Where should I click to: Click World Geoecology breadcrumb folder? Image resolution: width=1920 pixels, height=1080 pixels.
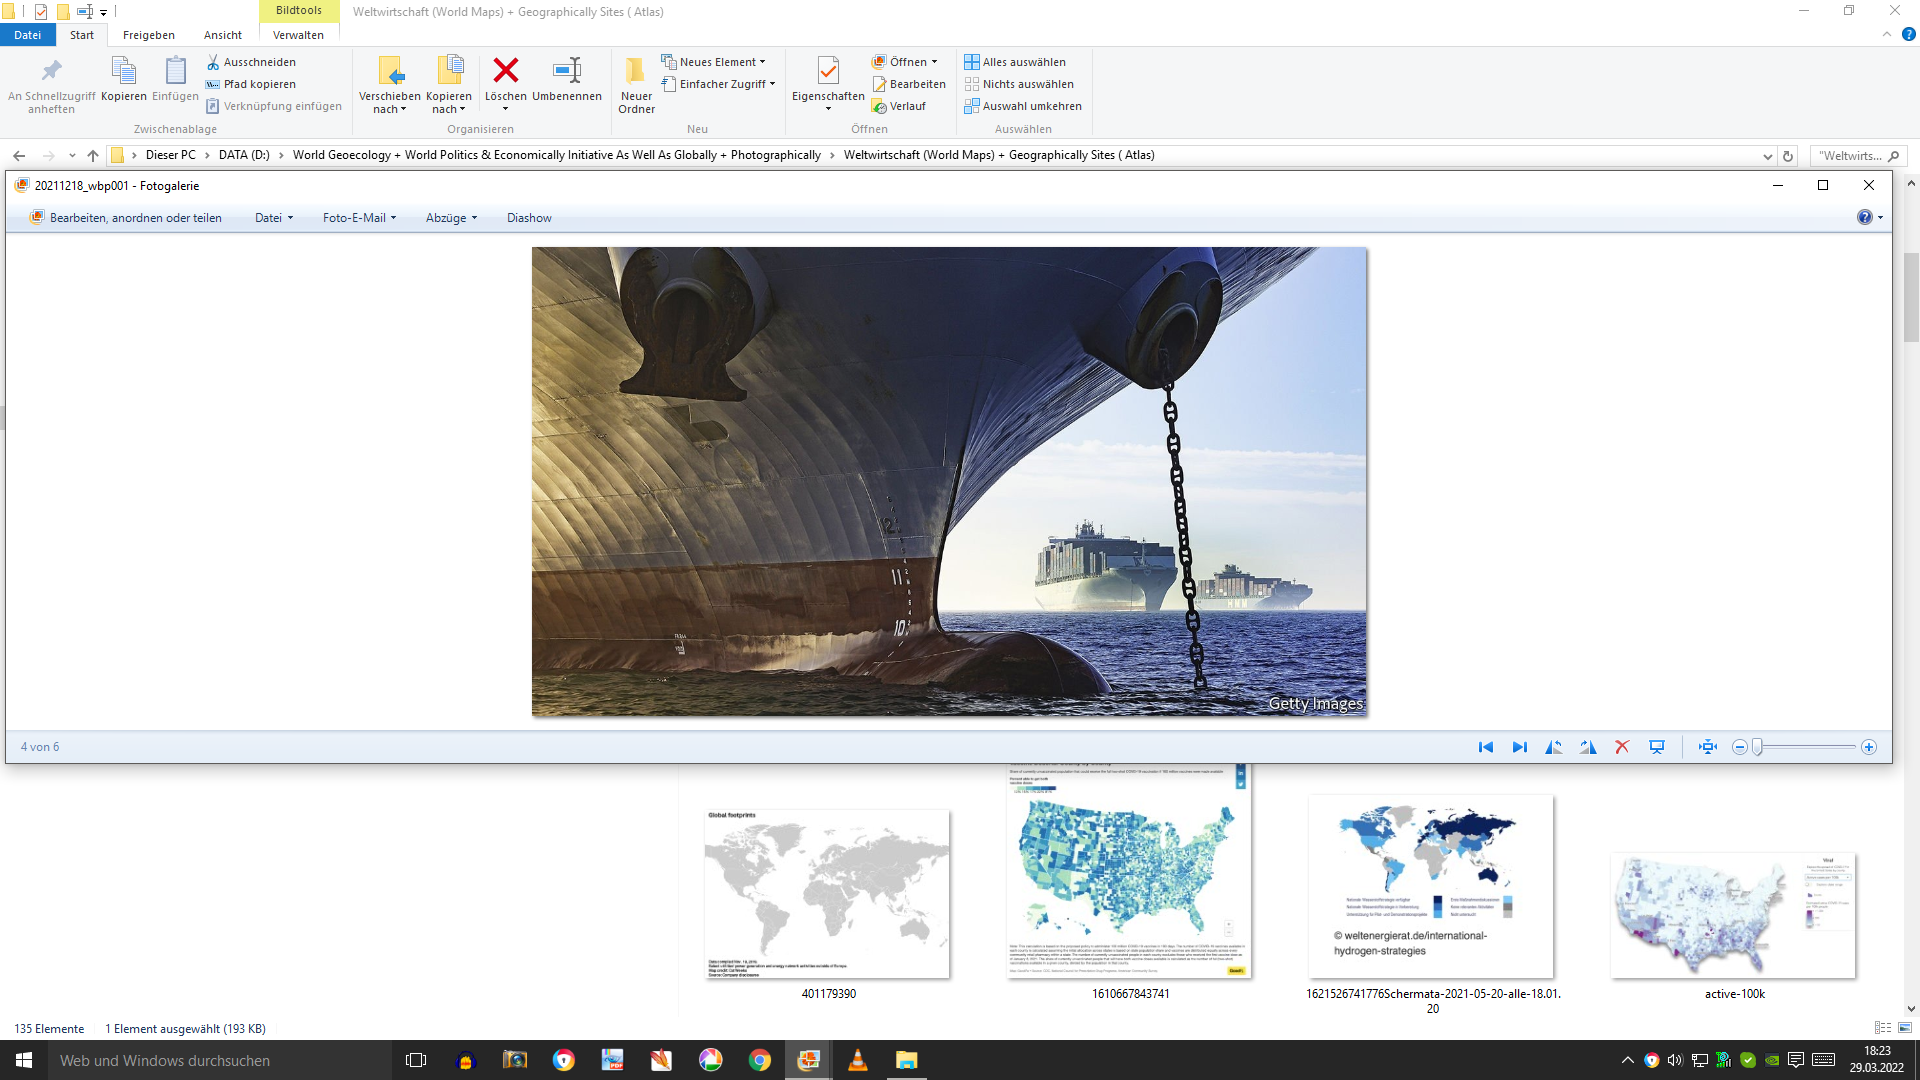[557, 155]
